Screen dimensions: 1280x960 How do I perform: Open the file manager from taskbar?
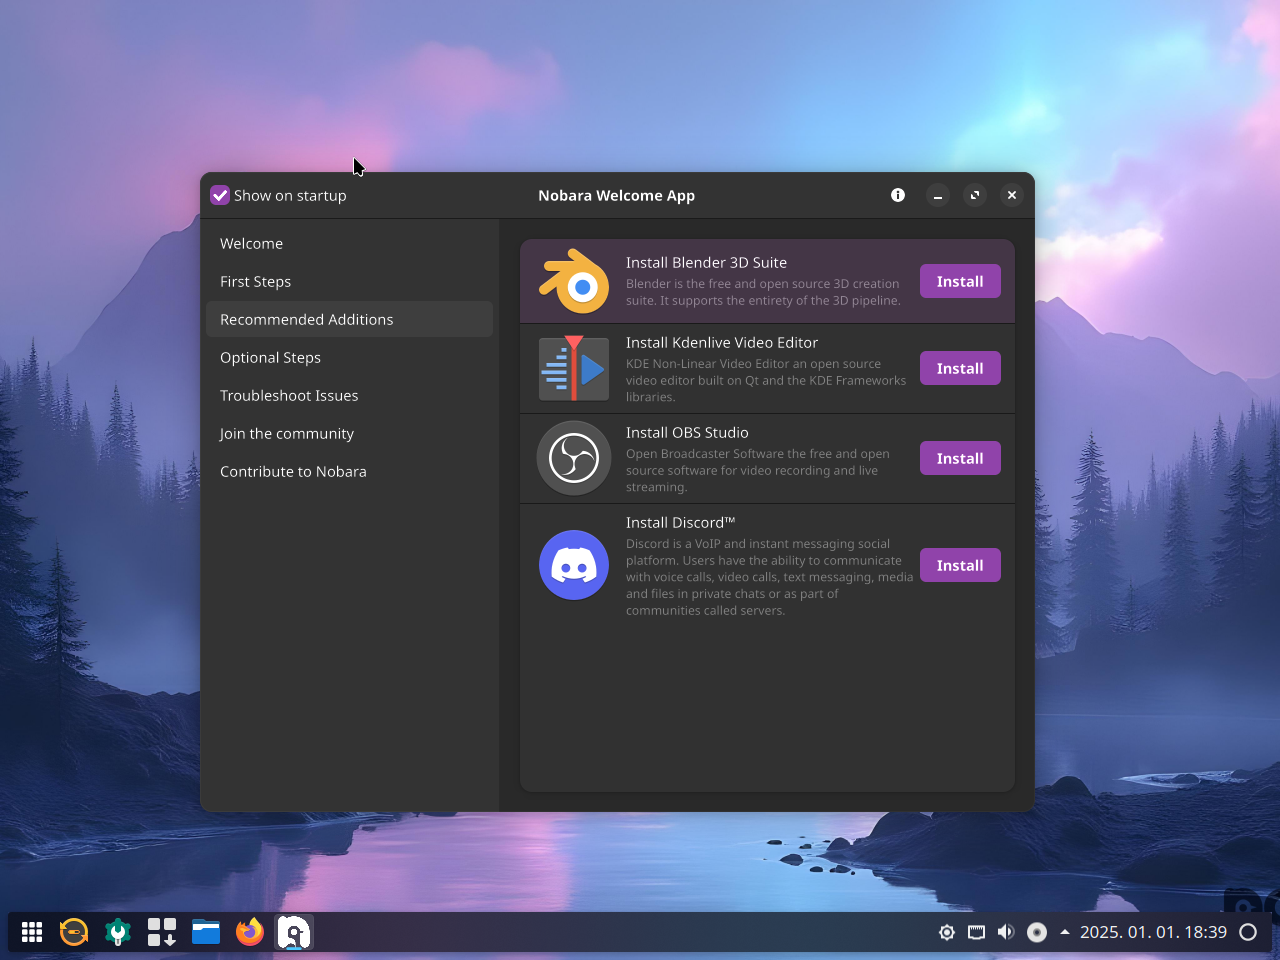[x=206, y=932]
